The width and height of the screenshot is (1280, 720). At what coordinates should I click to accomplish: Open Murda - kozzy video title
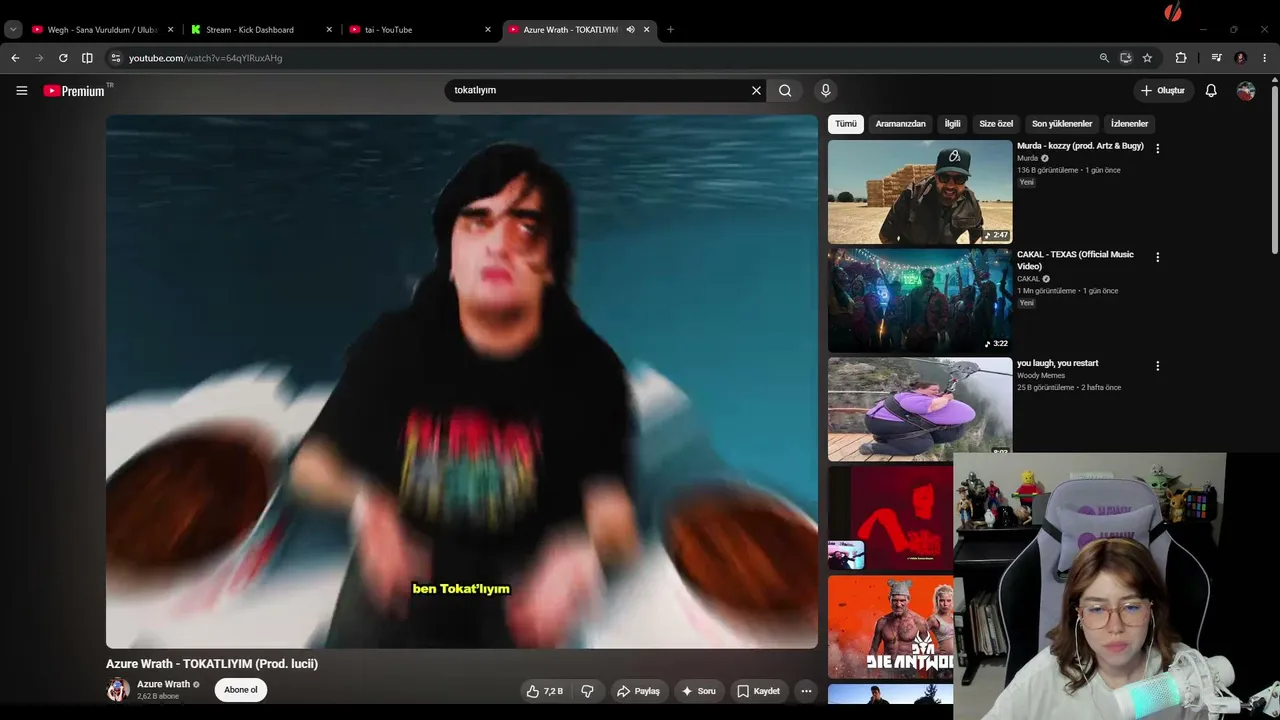coord(1080,146)
